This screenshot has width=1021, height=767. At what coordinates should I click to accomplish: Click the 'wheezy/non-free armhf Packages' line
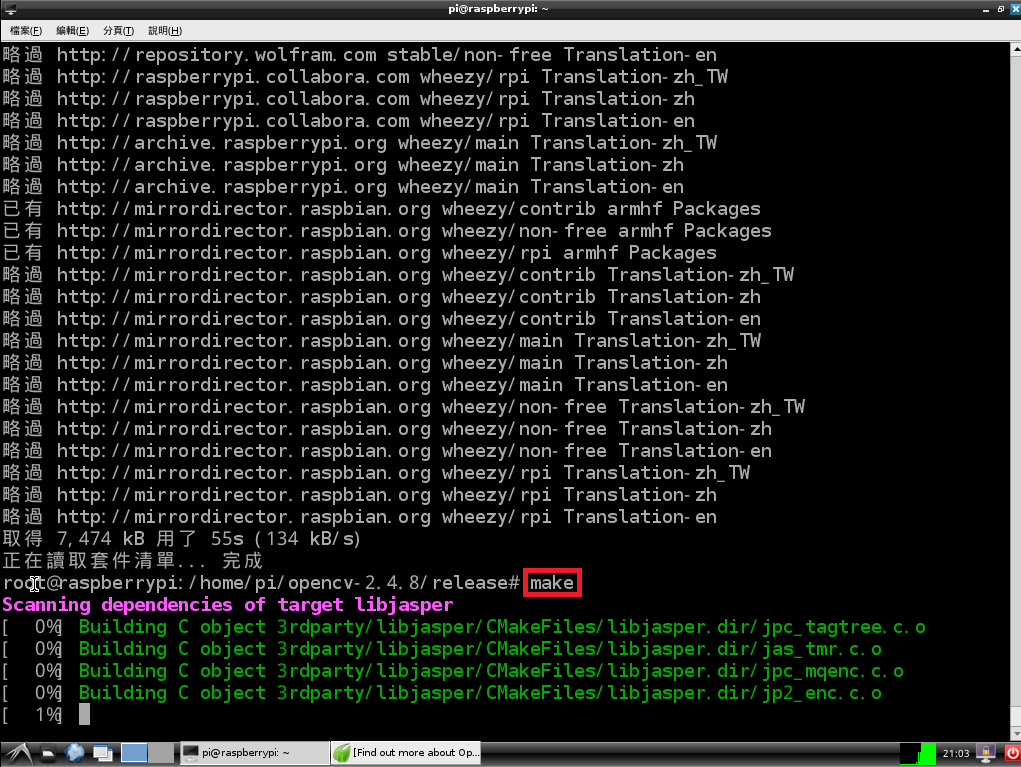[x=387, y=231]
